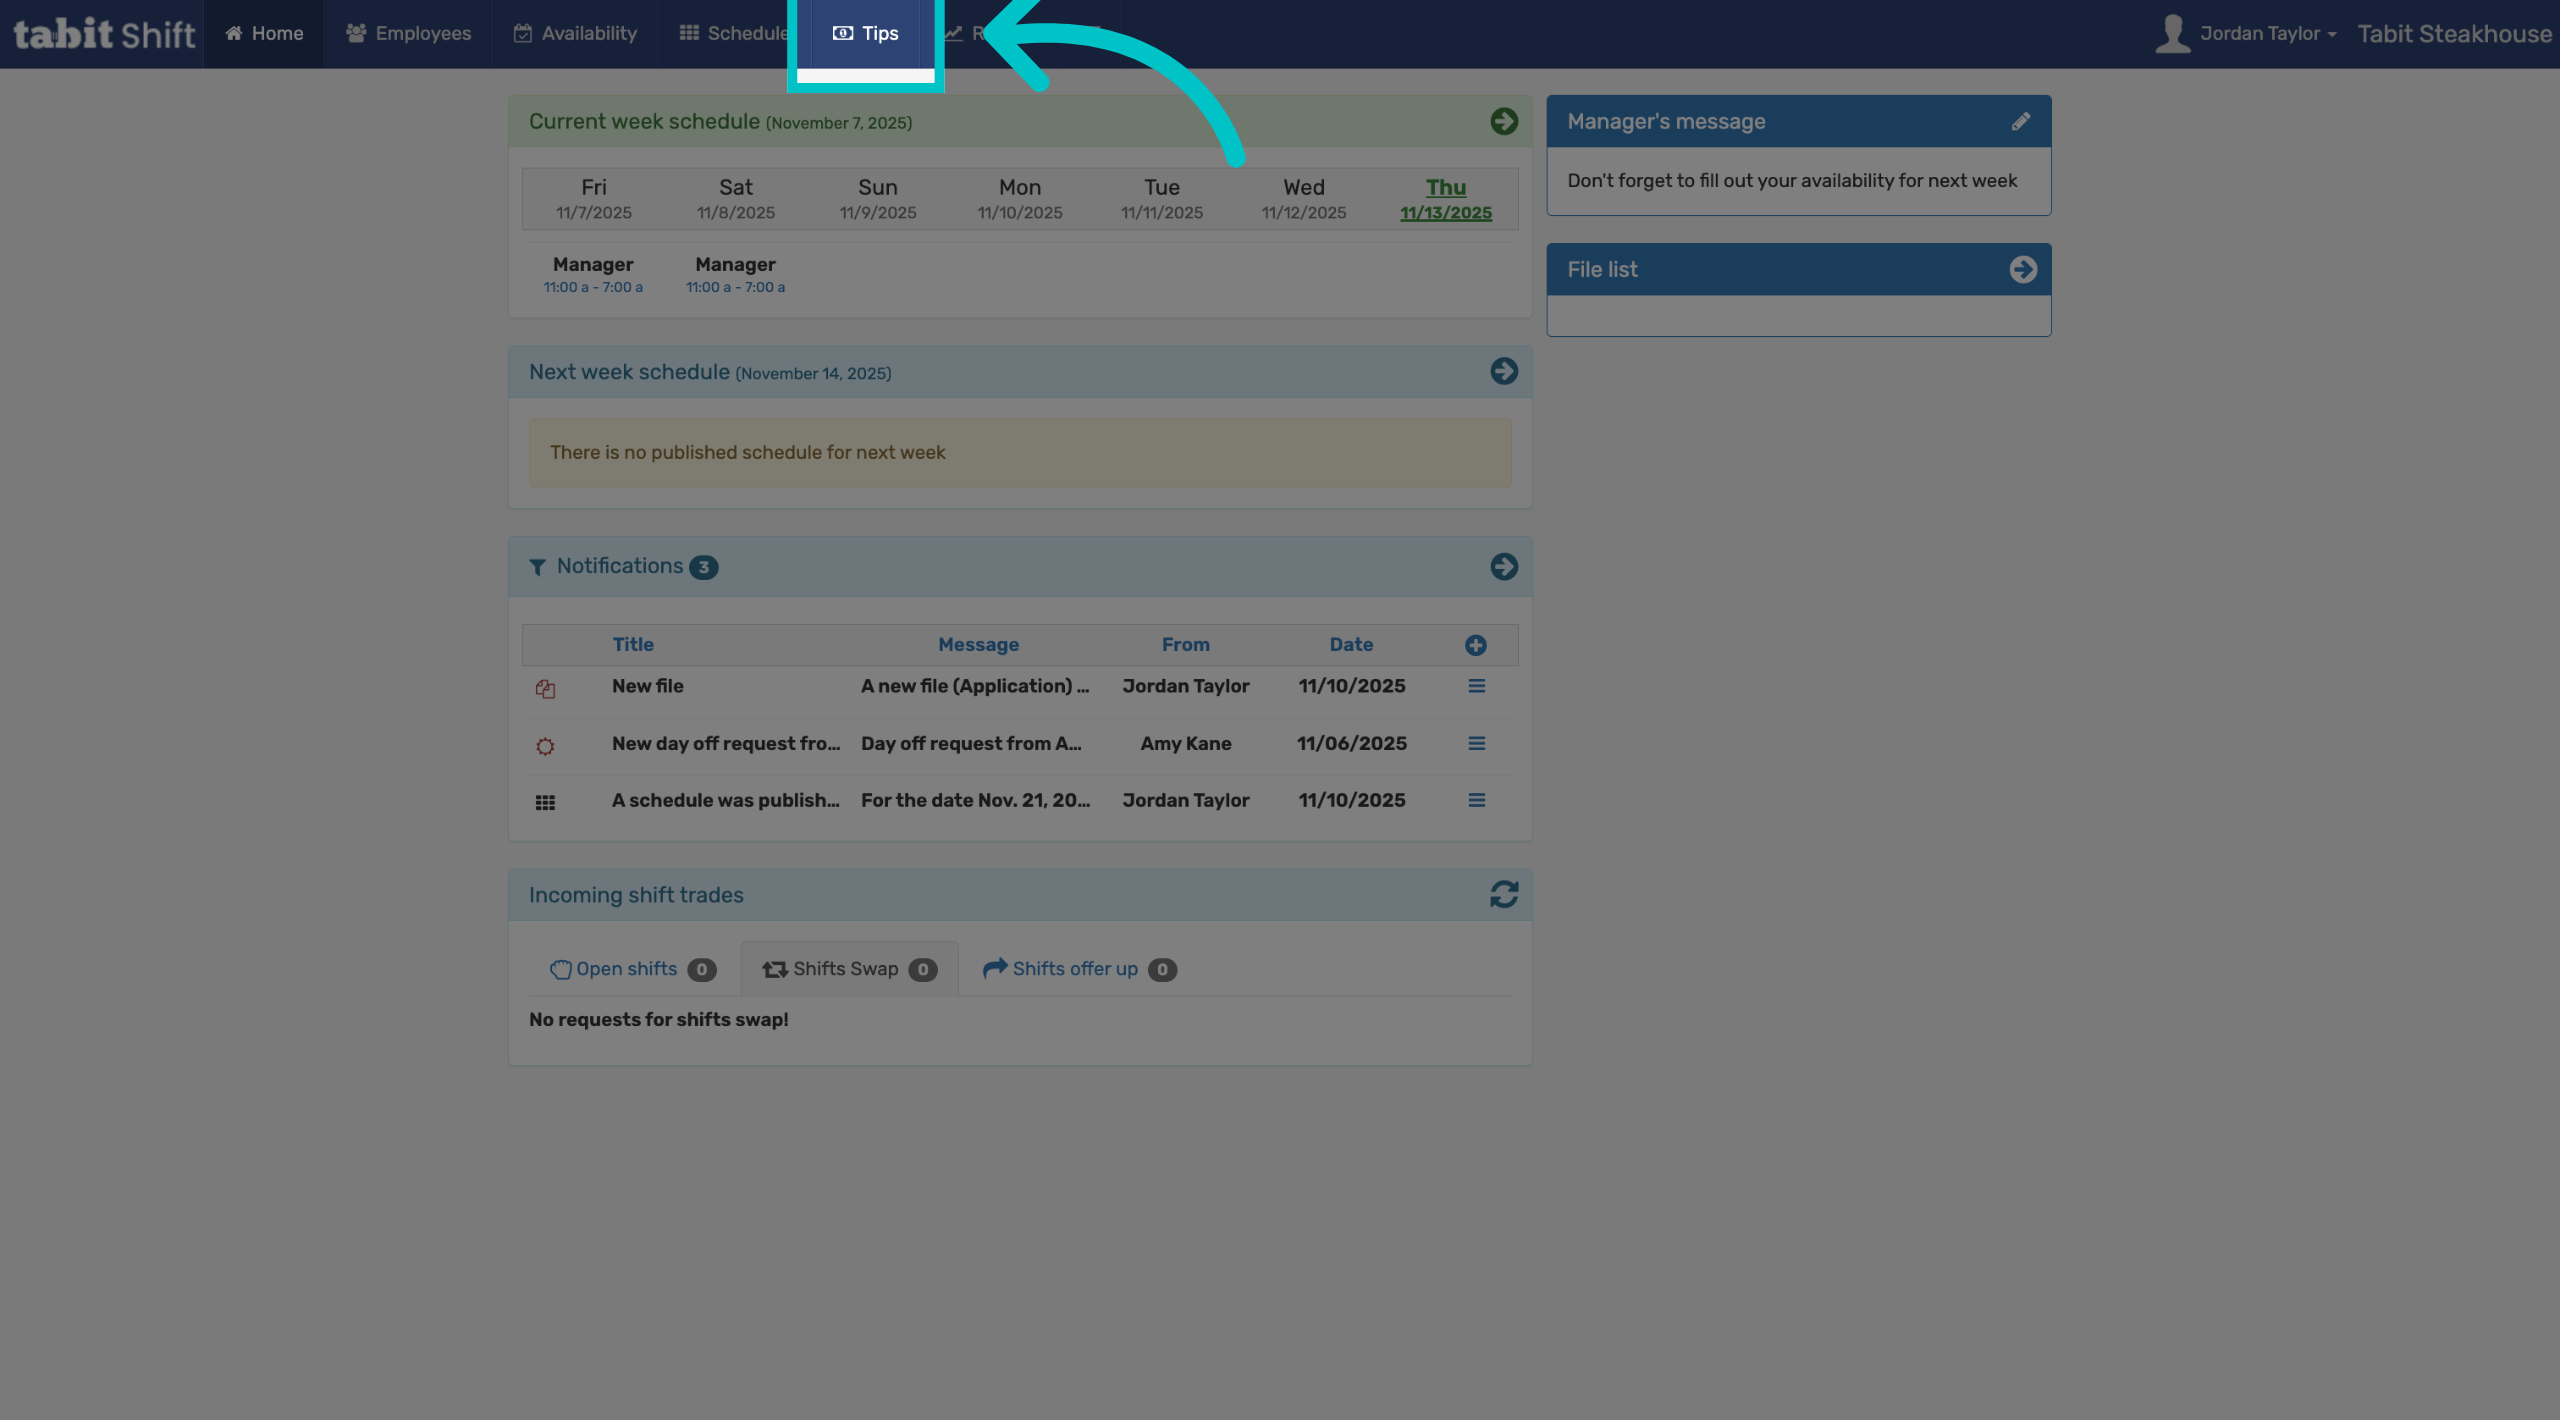2560x1420 pixels.
Task: Click the schedule published grid icon
Action: 545,803
